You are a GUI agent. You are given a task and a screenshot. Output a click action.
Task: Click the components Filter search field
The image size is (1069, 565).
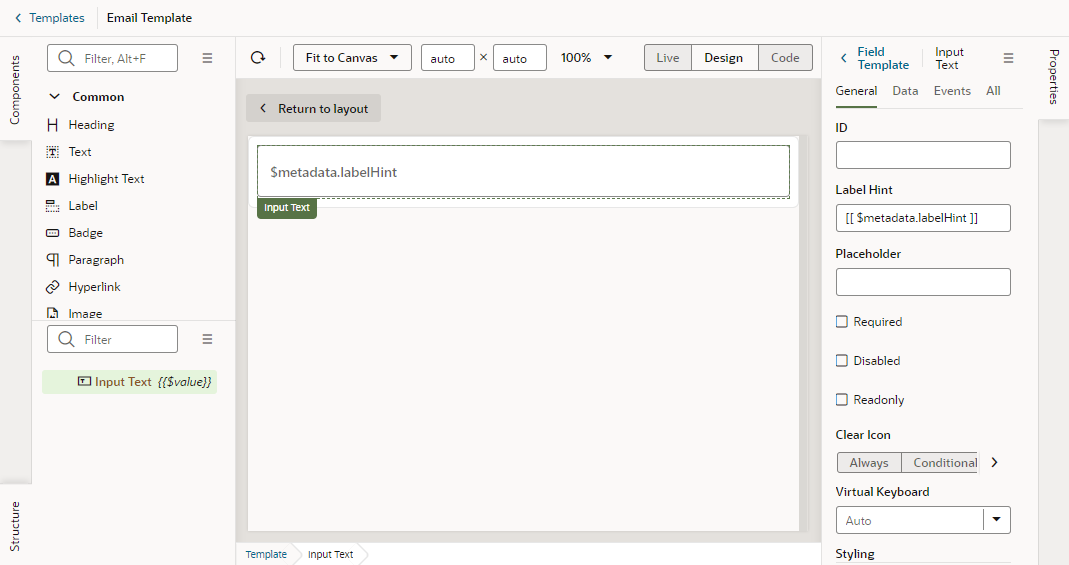(112, 59)
